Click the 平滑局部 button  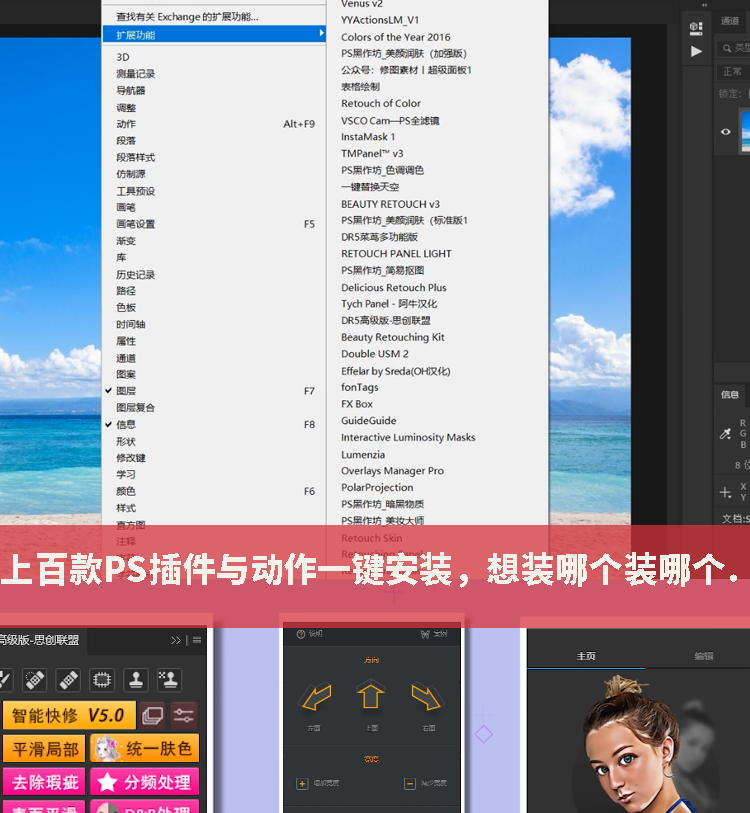(x=45, y=749)
